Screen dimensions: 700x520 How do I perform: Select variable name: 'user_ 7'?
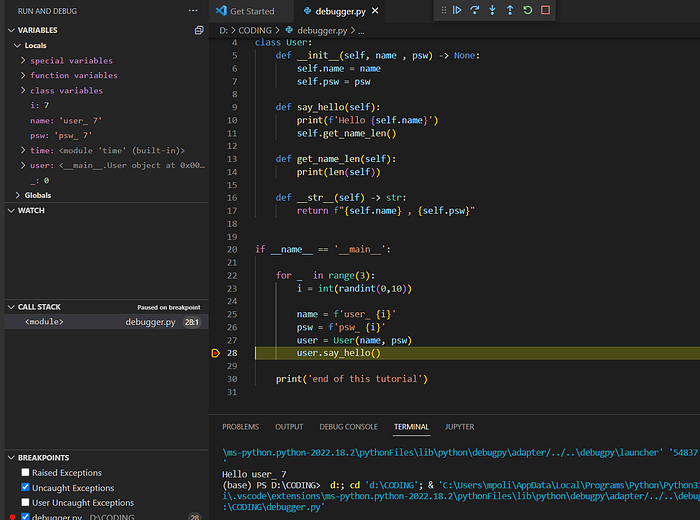(66, 121)
